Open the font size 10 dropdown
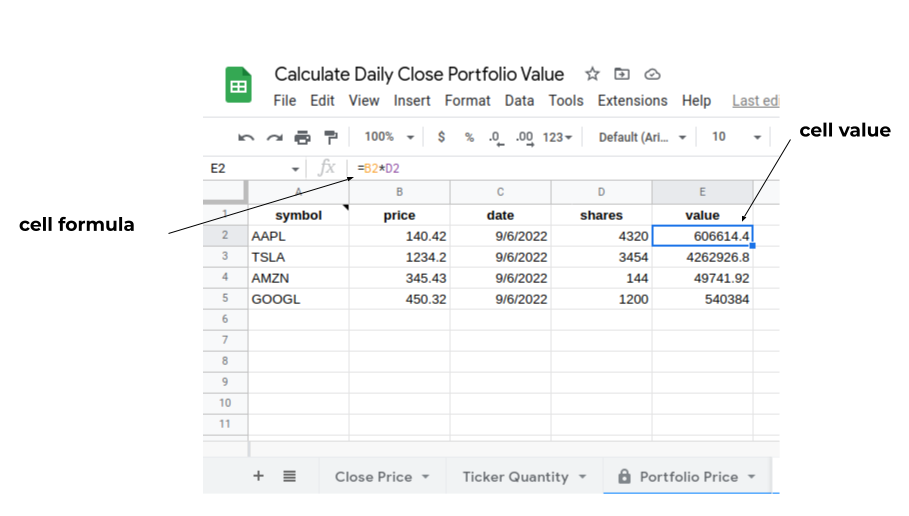This screenshot has width=909, height=516. click(x=736, y=137)
